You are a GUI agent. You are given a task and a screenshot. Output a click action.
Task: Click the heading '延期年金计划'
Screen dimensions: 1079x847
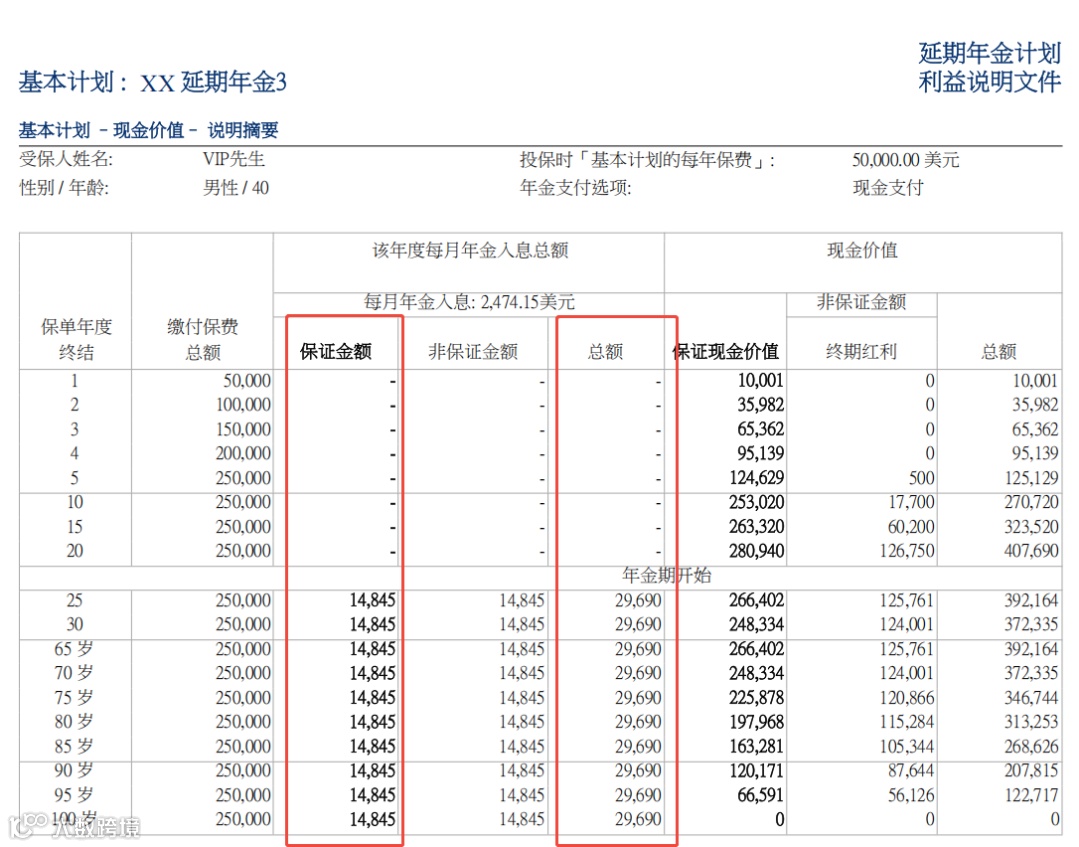click(x=989, y=53)
